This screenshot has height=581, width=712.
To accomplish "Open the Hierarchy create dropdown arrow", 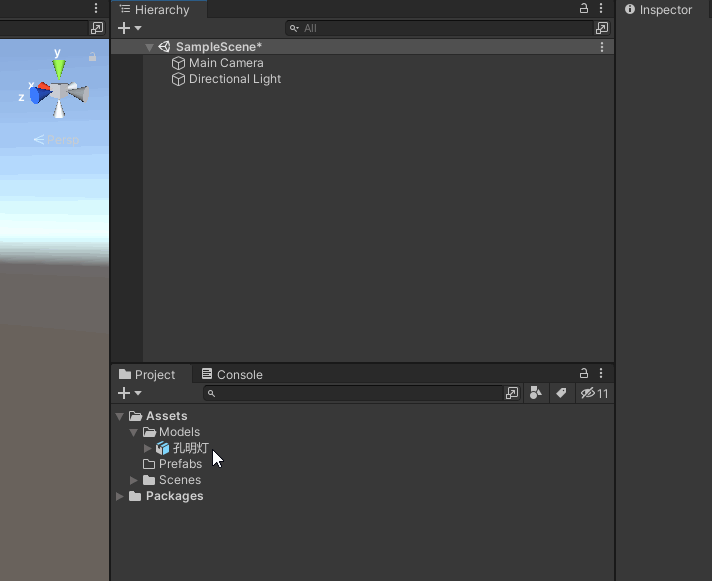I will point(138,28).
